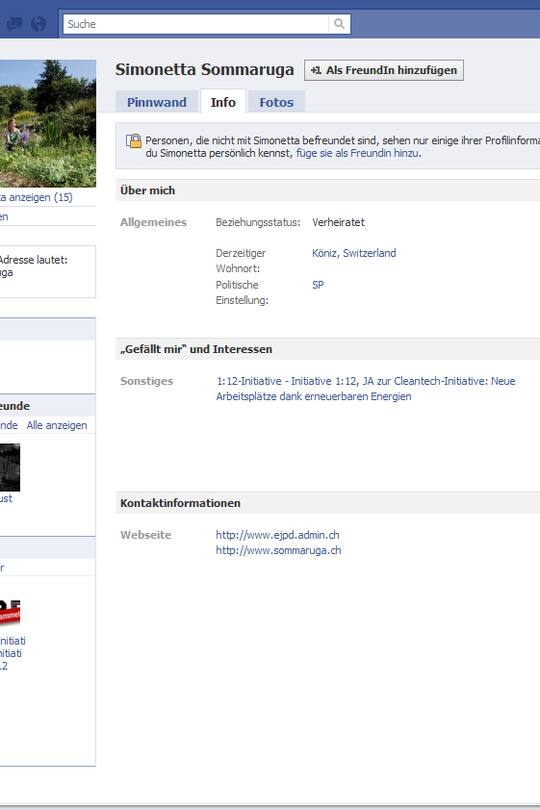Follow 'füge sie als Freundin hinzu' link
This screenshot has width=540, height=810.
pyautogui.click(x=358, y=153)
